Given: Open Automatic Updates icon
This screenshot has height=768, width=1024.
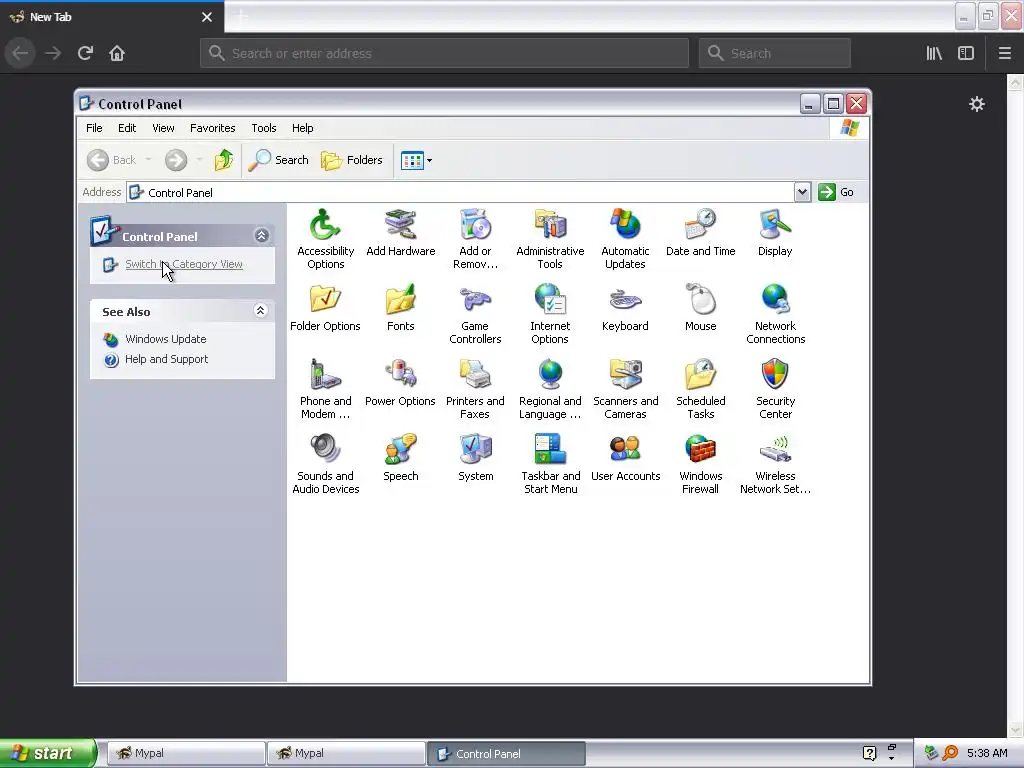Looking at the screenshot, I should point(625,239).
